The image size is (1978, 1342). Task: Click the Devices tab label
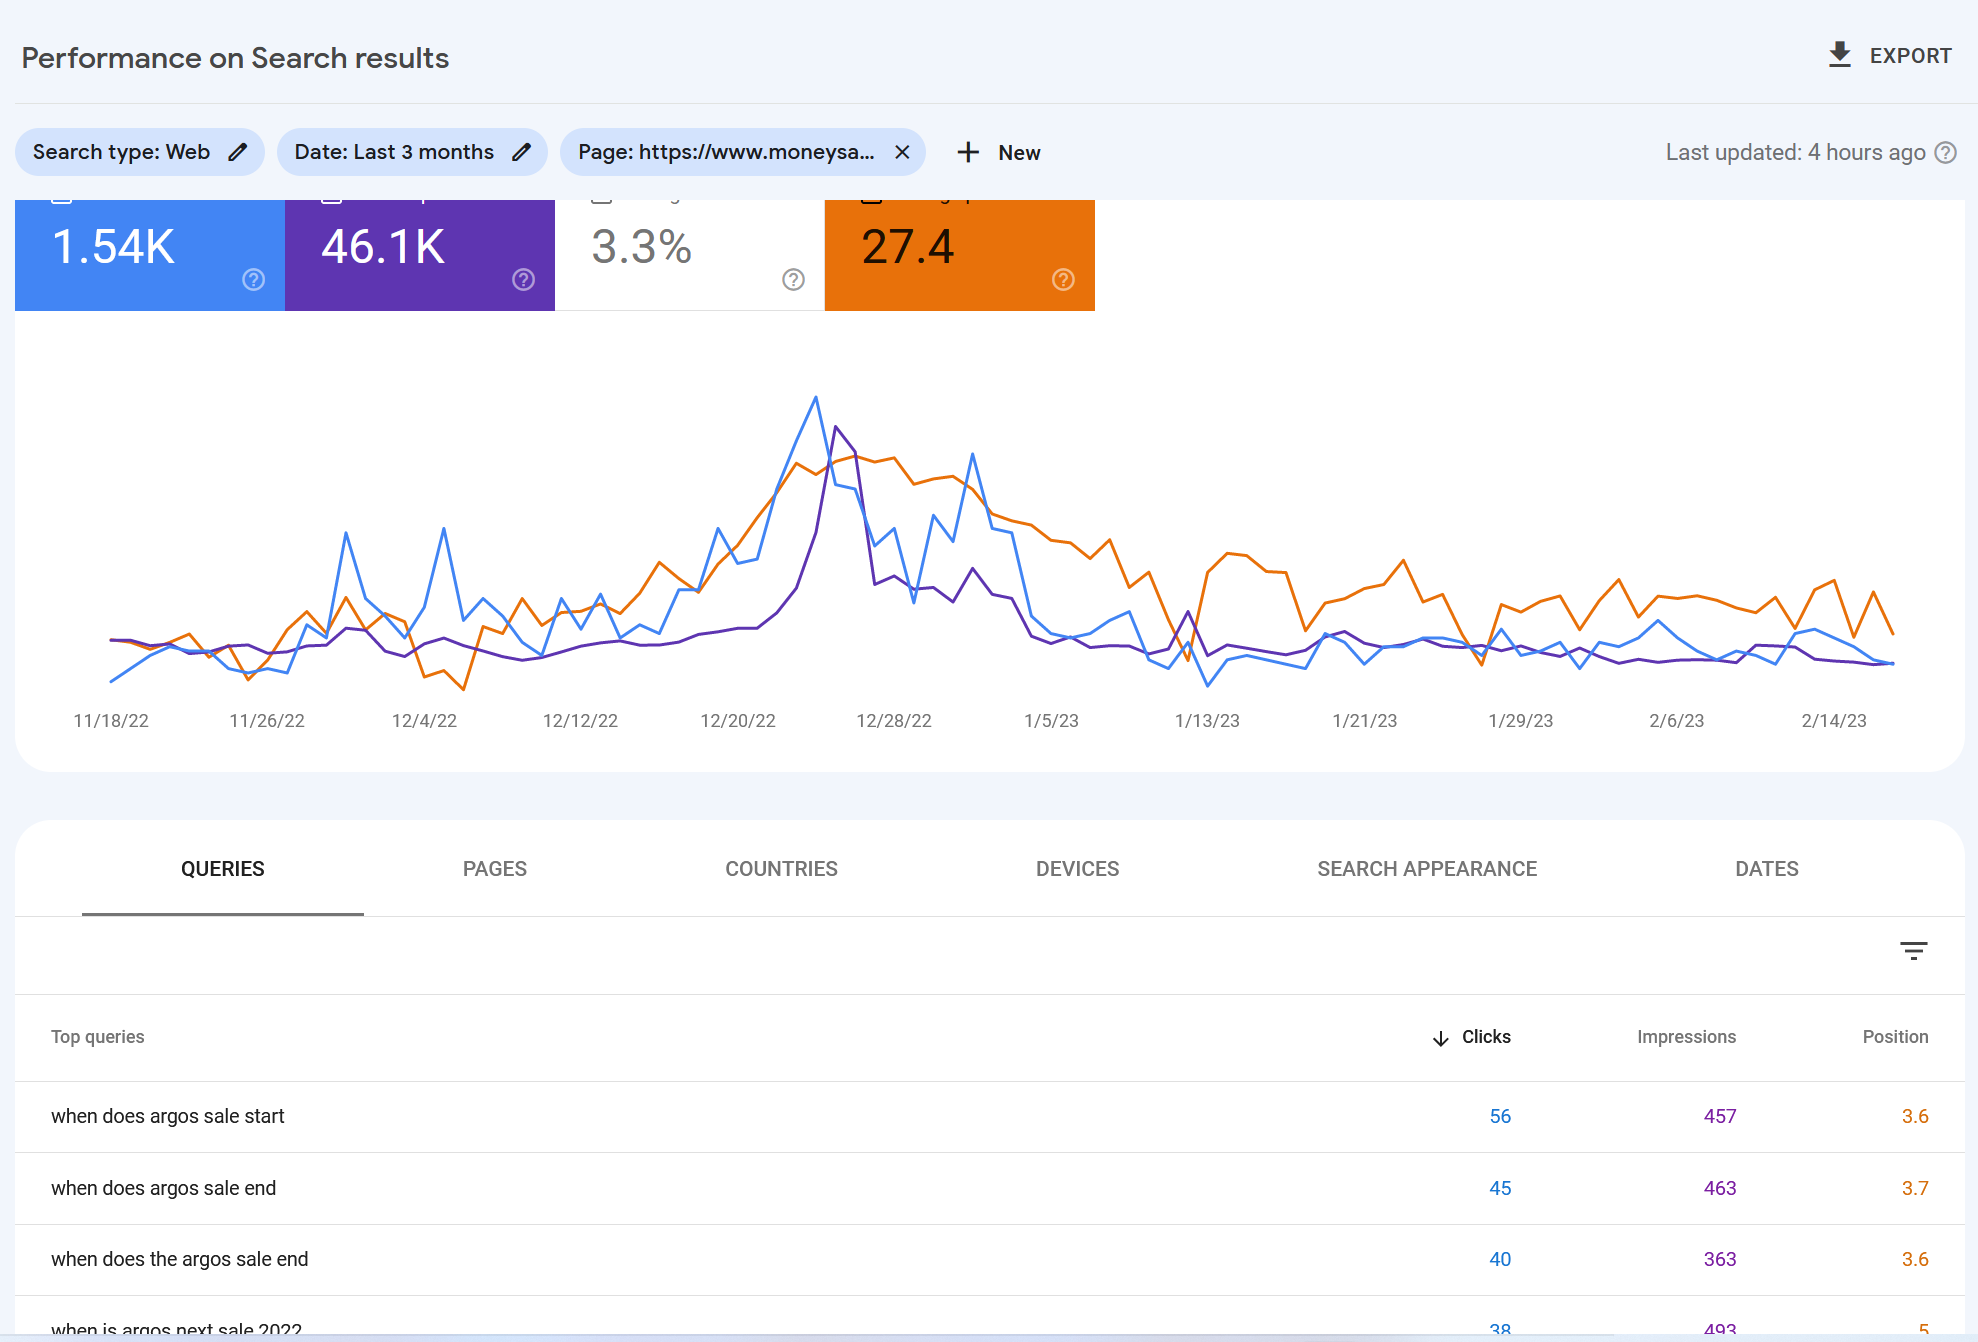pyautogui.click(x=1080, y=869)
